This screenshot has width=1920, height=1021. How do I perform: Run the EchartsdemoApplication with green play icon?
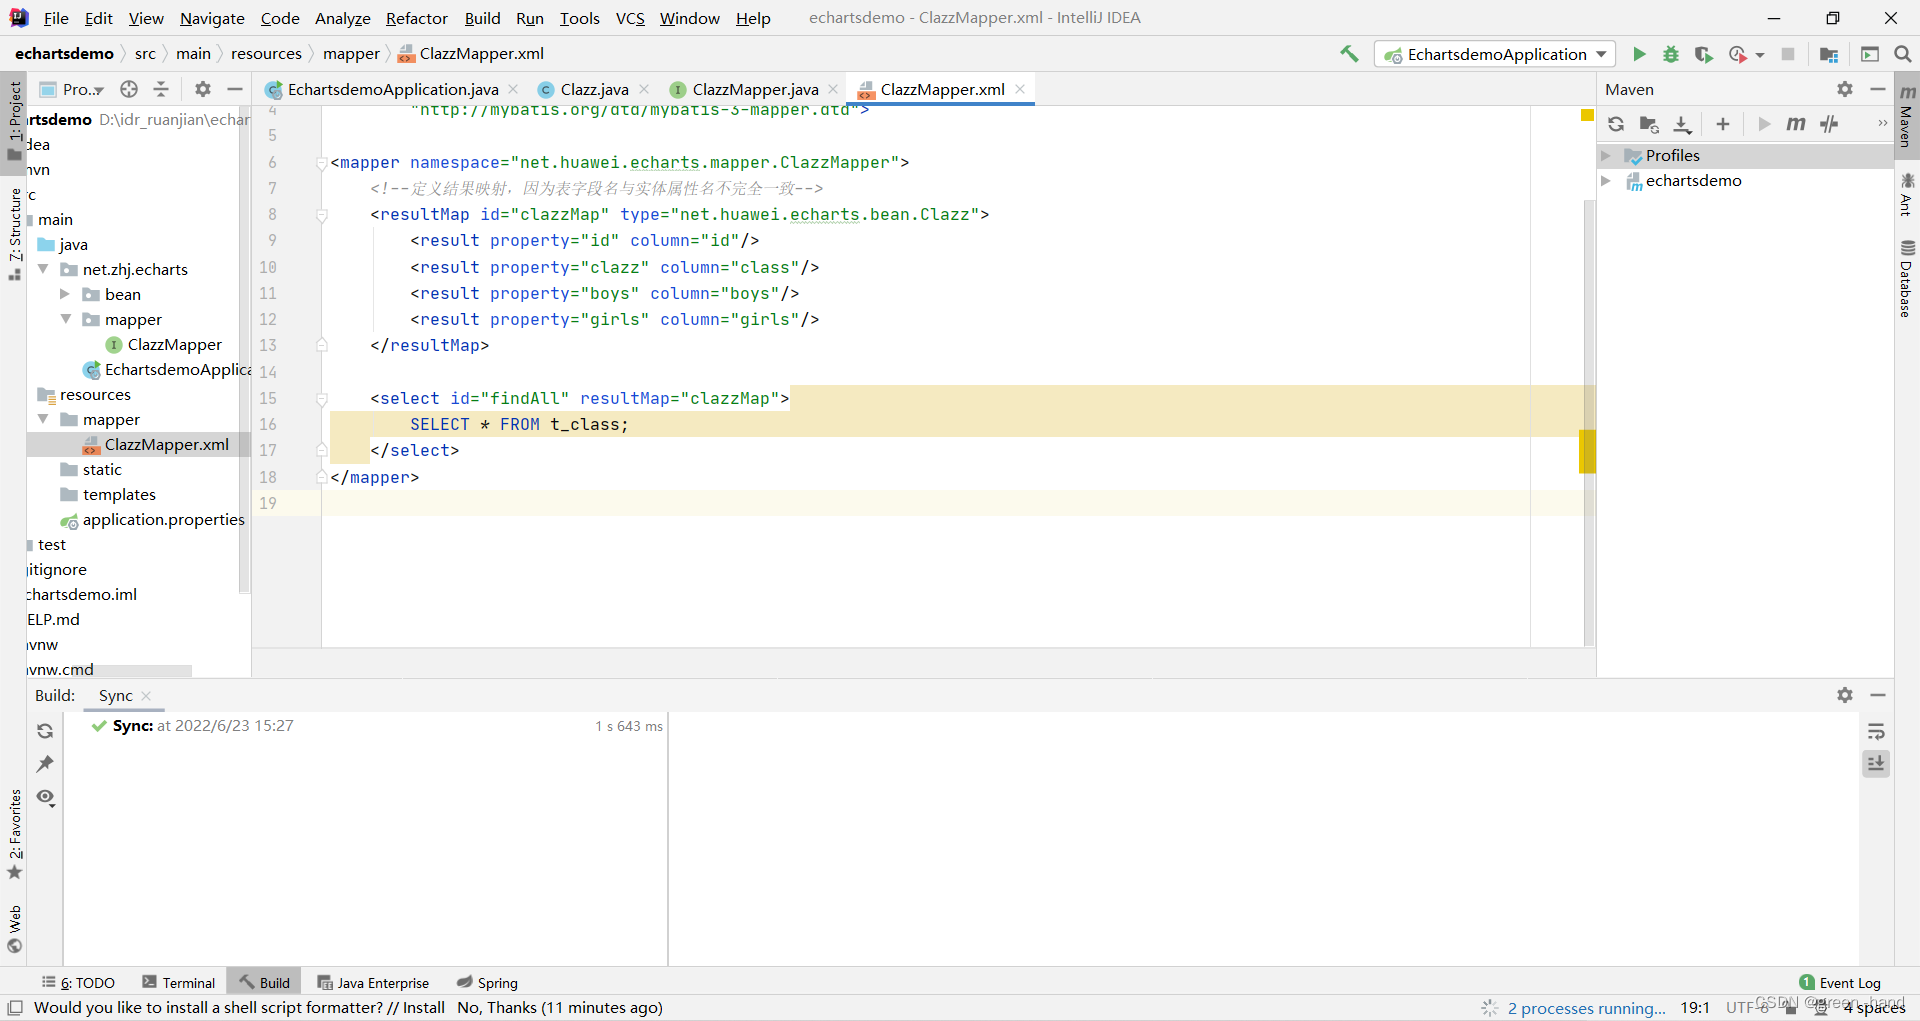[1639, 54]
